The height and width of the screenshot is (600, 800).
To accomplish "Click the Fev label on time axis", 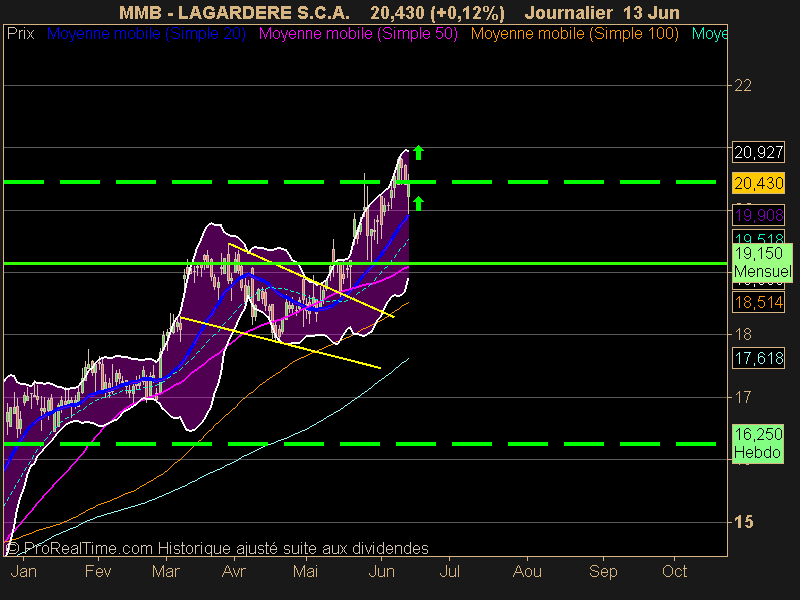I will 98,571.
